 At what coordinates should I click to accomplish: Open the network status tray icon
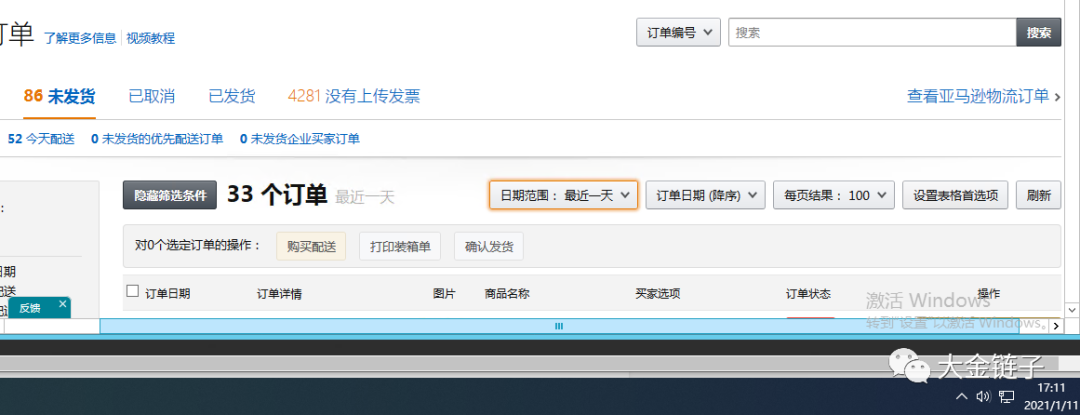(1006, 396)
